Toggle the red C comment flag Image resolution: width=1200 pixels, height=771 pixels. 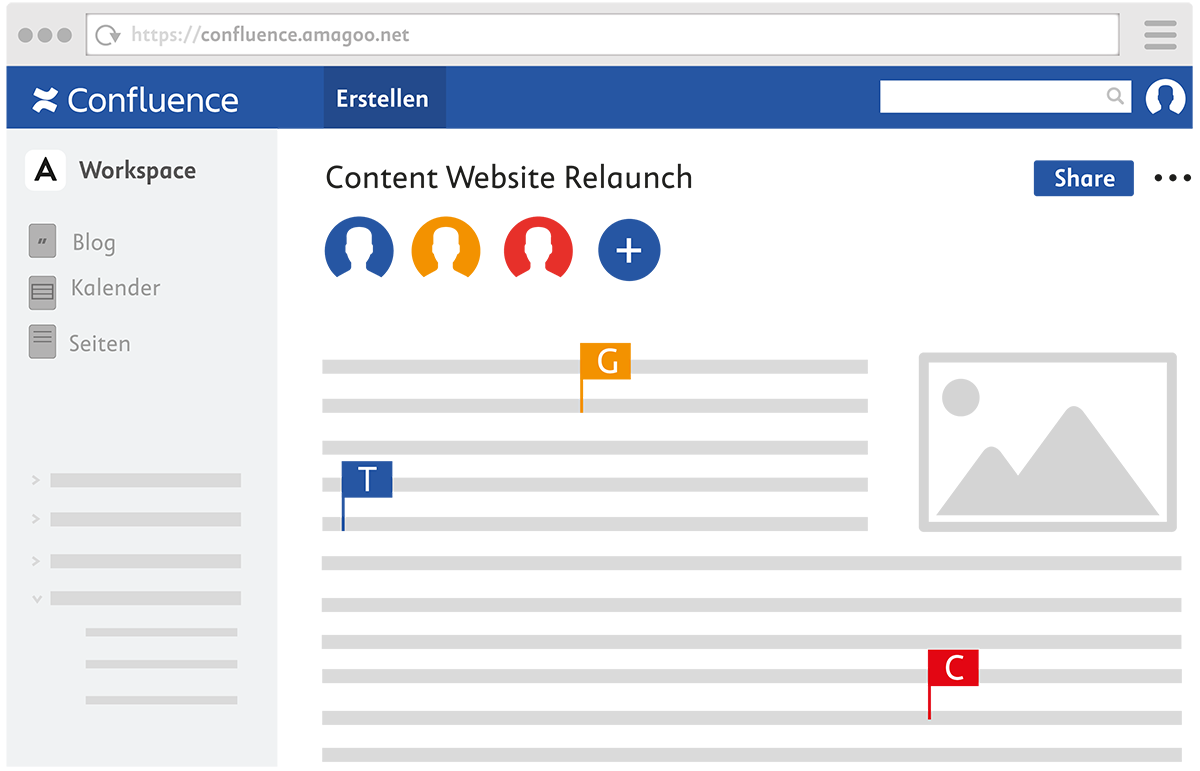[x=952, y=668]
